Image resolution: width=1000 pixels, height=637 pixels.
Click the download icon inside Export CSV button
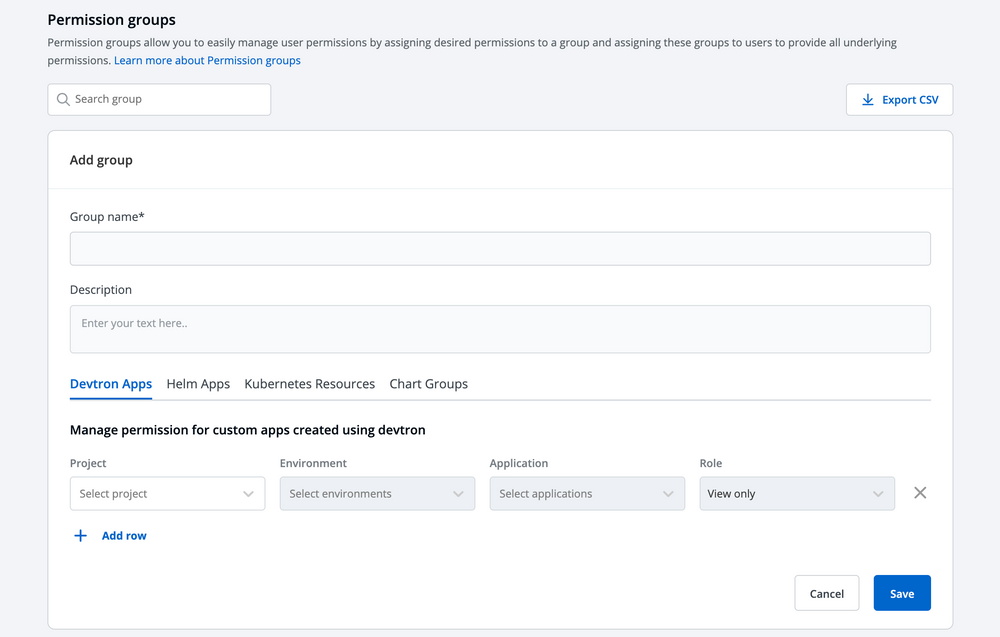(867, 99)
